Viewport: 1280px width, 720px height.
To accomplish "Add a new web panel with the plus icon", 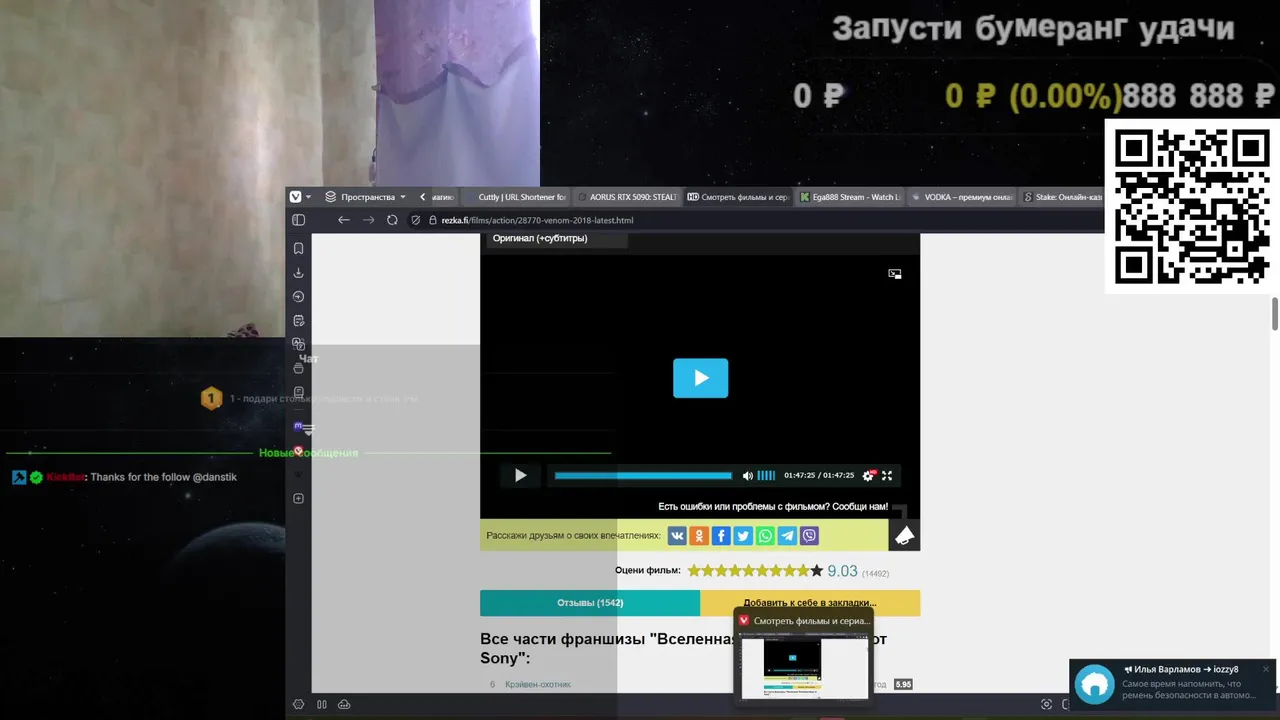I will pyautogui.click(x=298, y=498).
